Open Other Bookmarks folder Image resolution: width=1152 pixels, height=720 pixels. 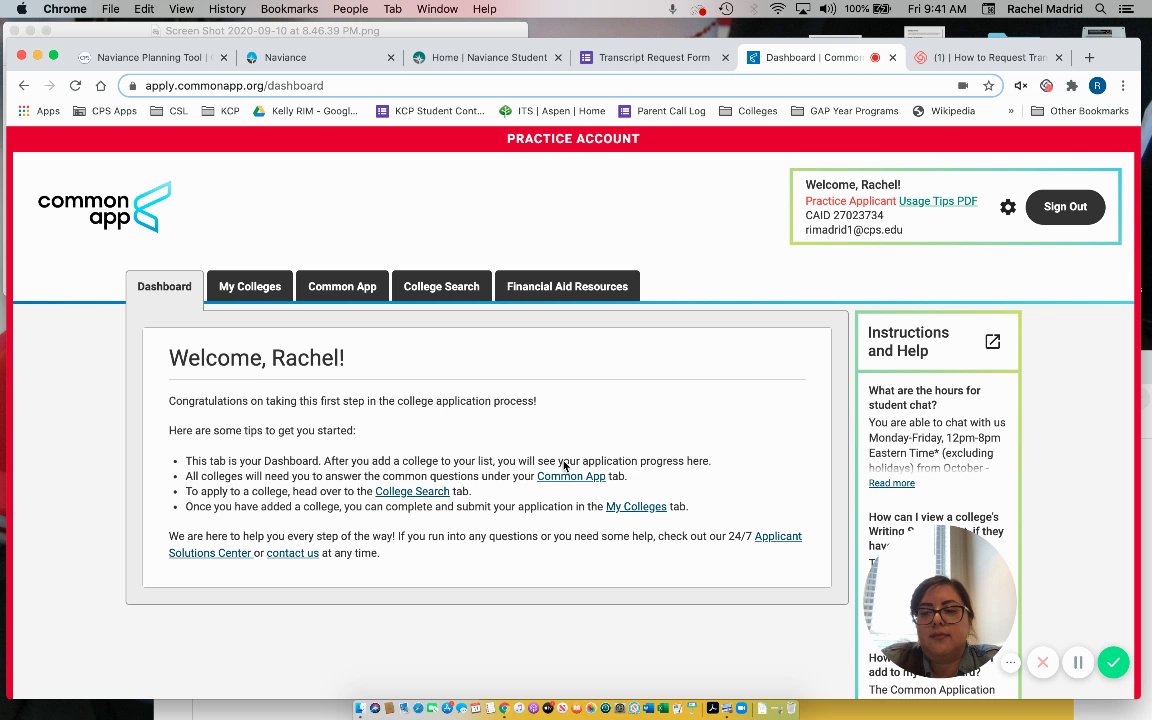1080,111
